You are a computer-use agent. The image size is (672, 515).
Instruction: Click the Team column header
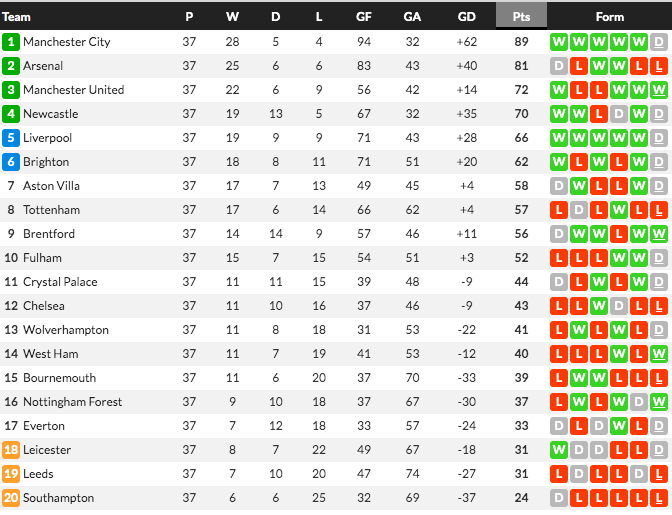coord(16,17)
